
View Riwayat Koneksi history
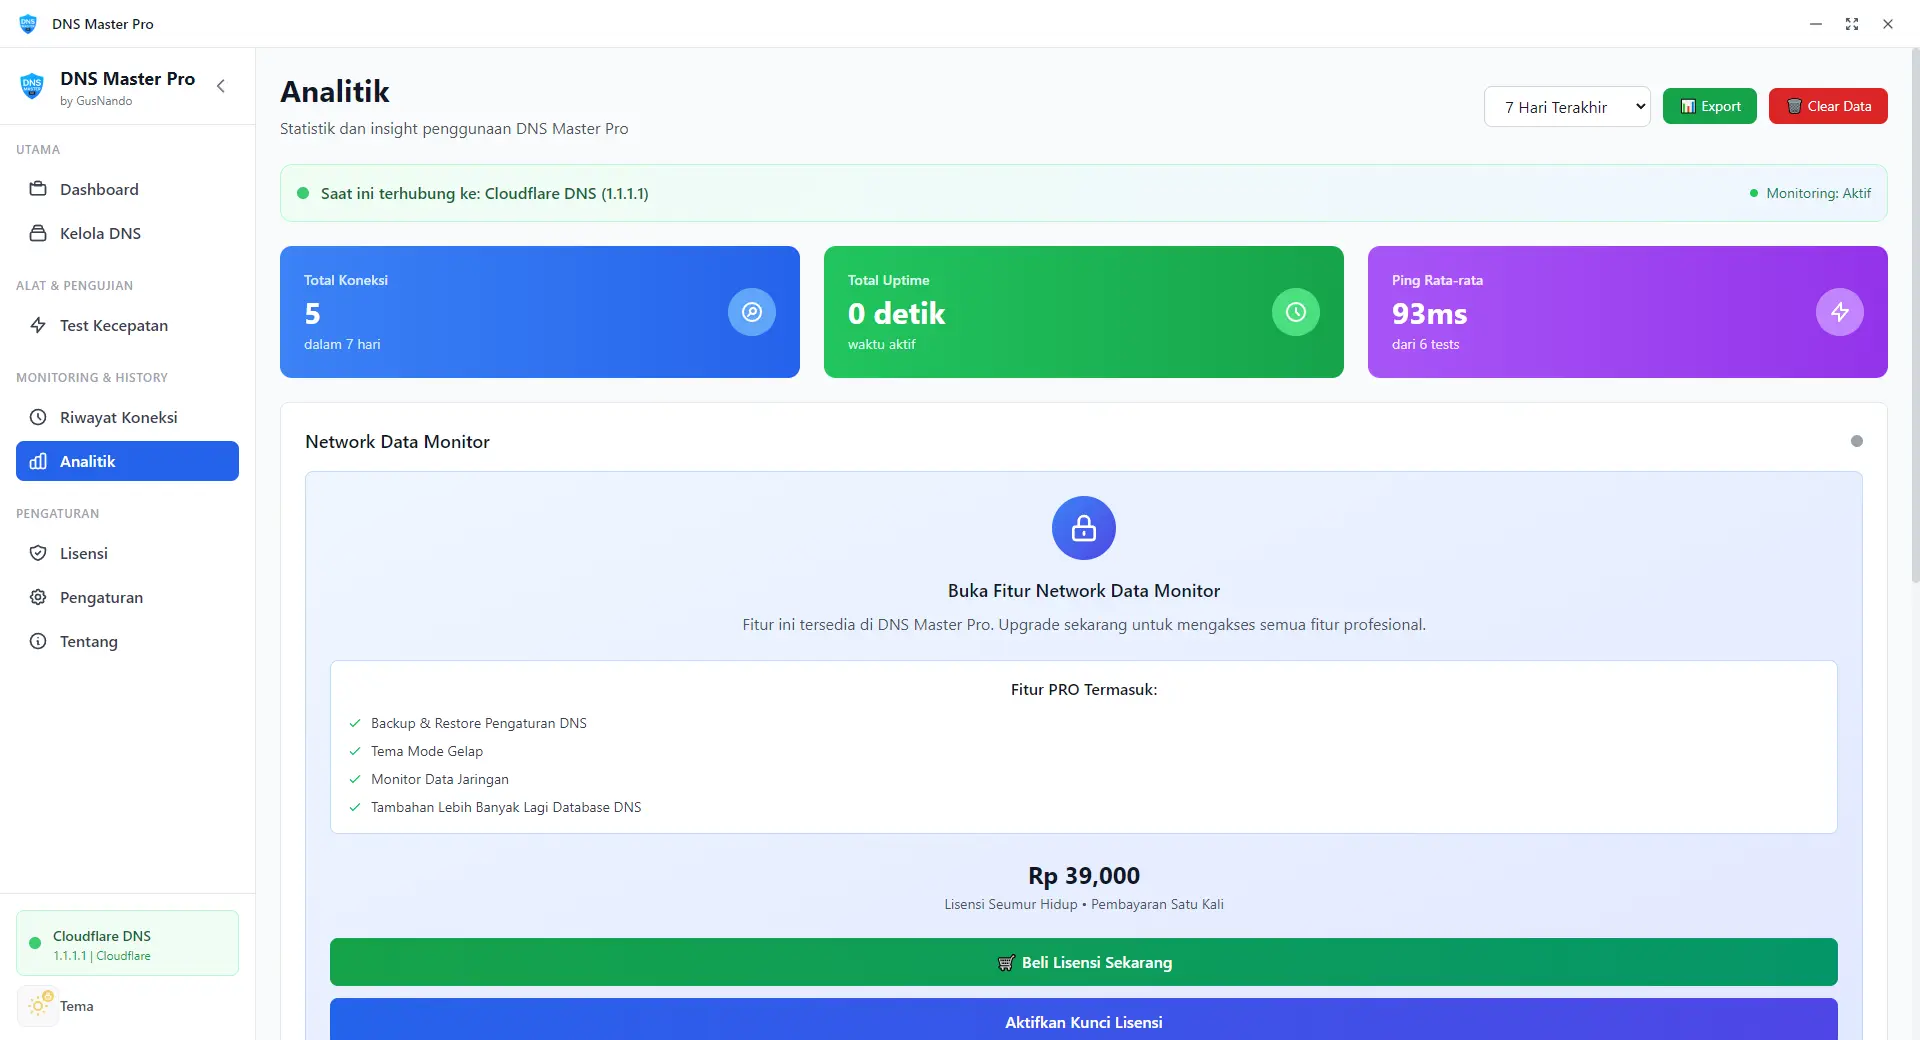pyautogui.click(x=127, y=417)
